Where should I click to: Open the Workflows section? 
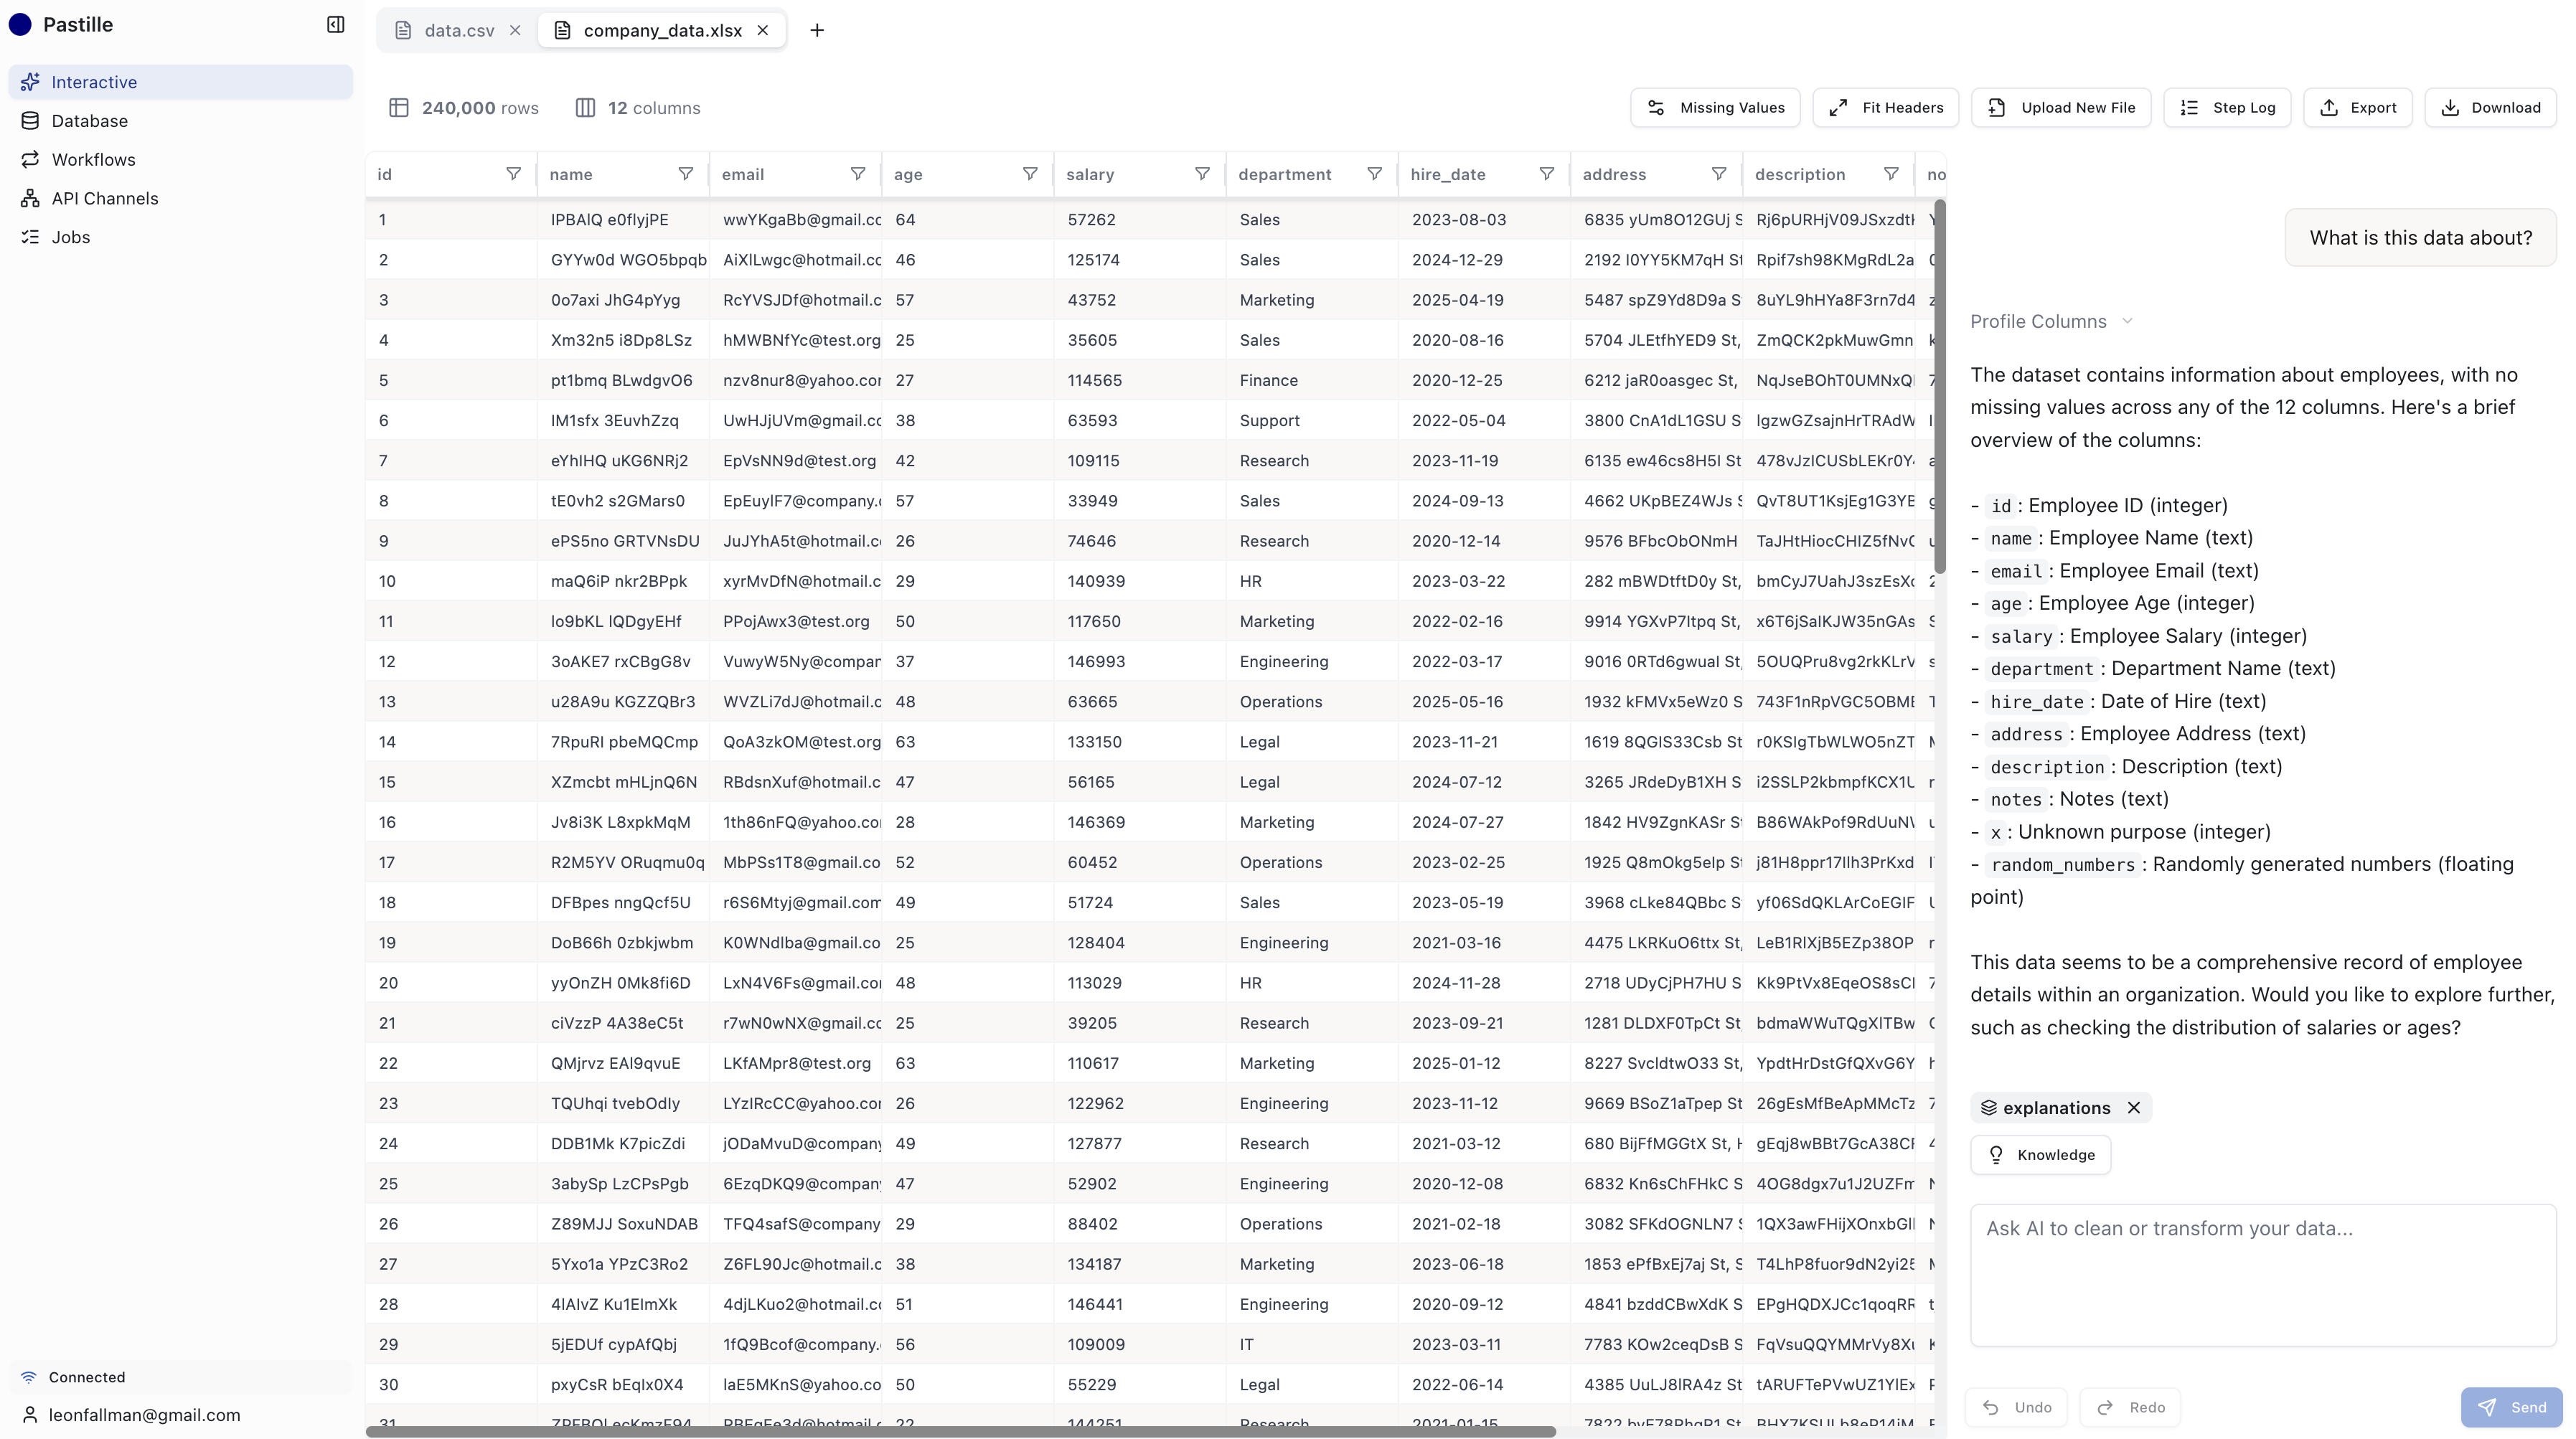coord(93,160)
